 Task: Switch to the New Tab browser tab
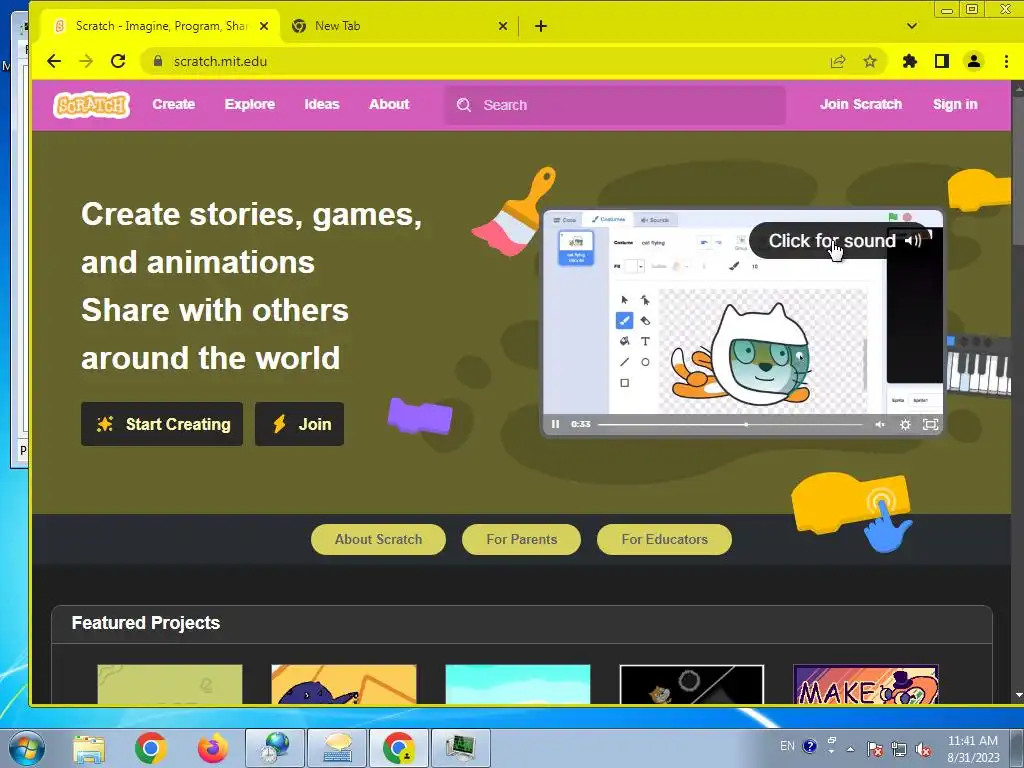(x=400, y=26)
